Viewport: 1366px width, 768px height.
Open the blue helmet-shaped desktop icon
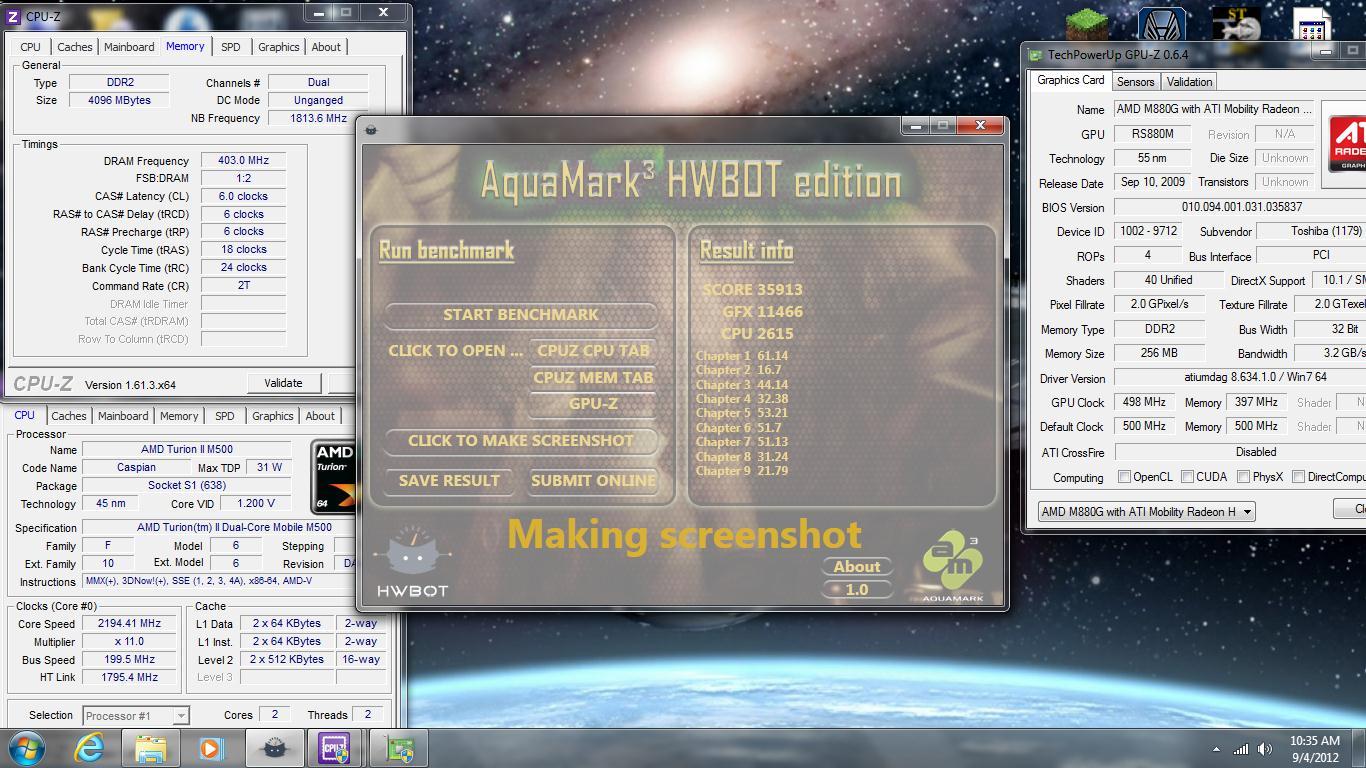1162,24
